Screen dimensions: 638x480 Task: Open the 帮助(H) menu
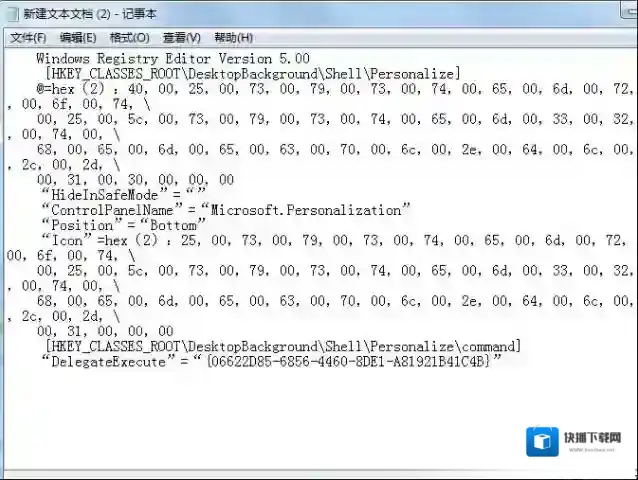click(x=233, y=38)
